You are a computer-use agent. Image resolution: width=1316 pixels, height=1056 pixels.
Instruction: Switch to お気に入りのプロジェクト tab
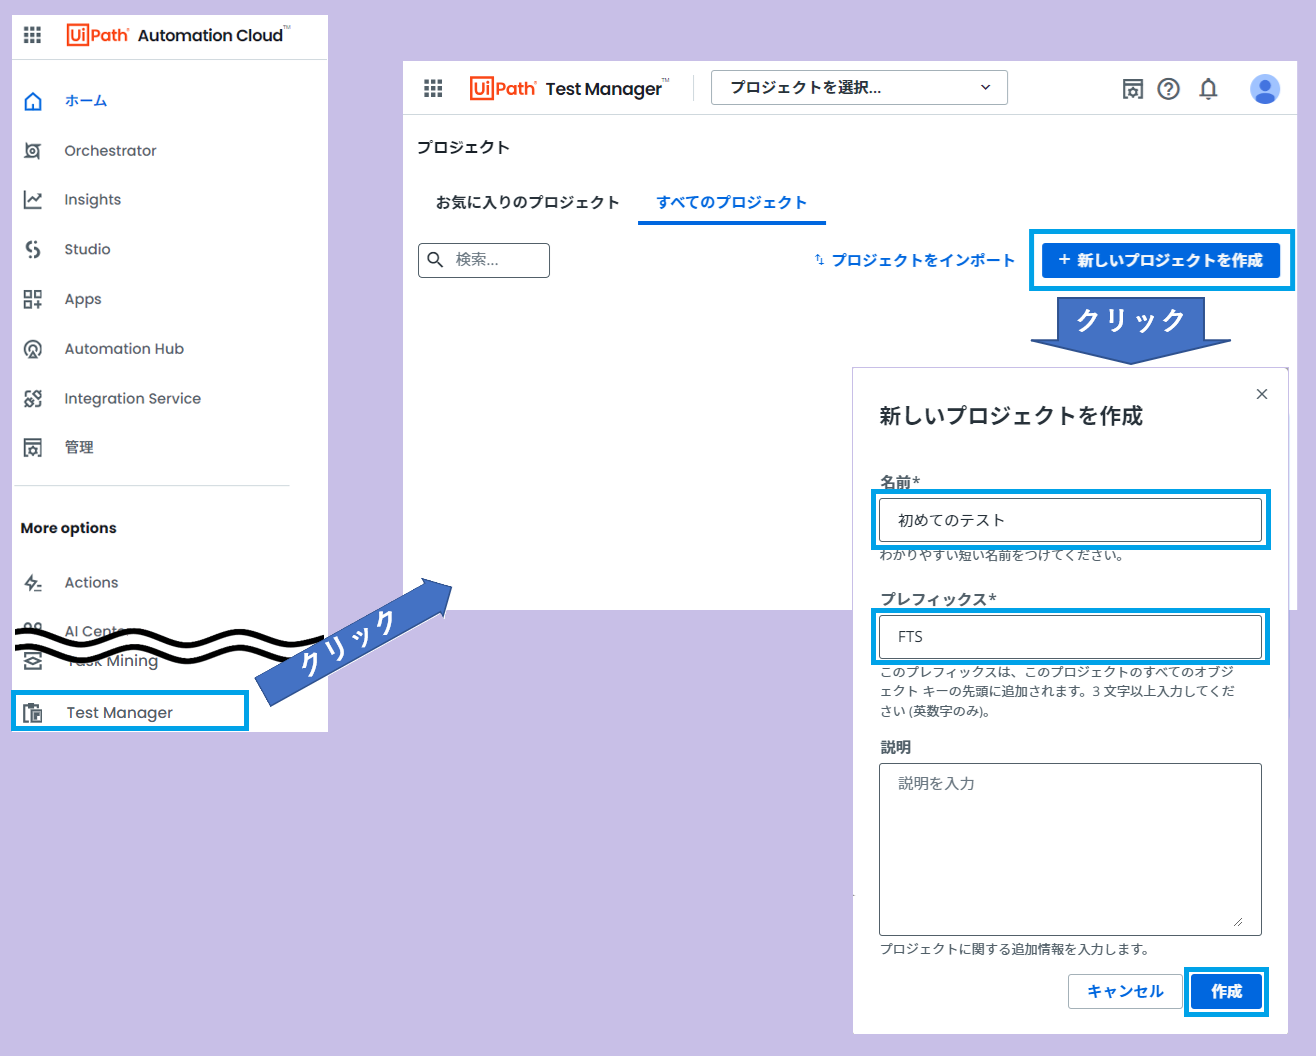528,203
